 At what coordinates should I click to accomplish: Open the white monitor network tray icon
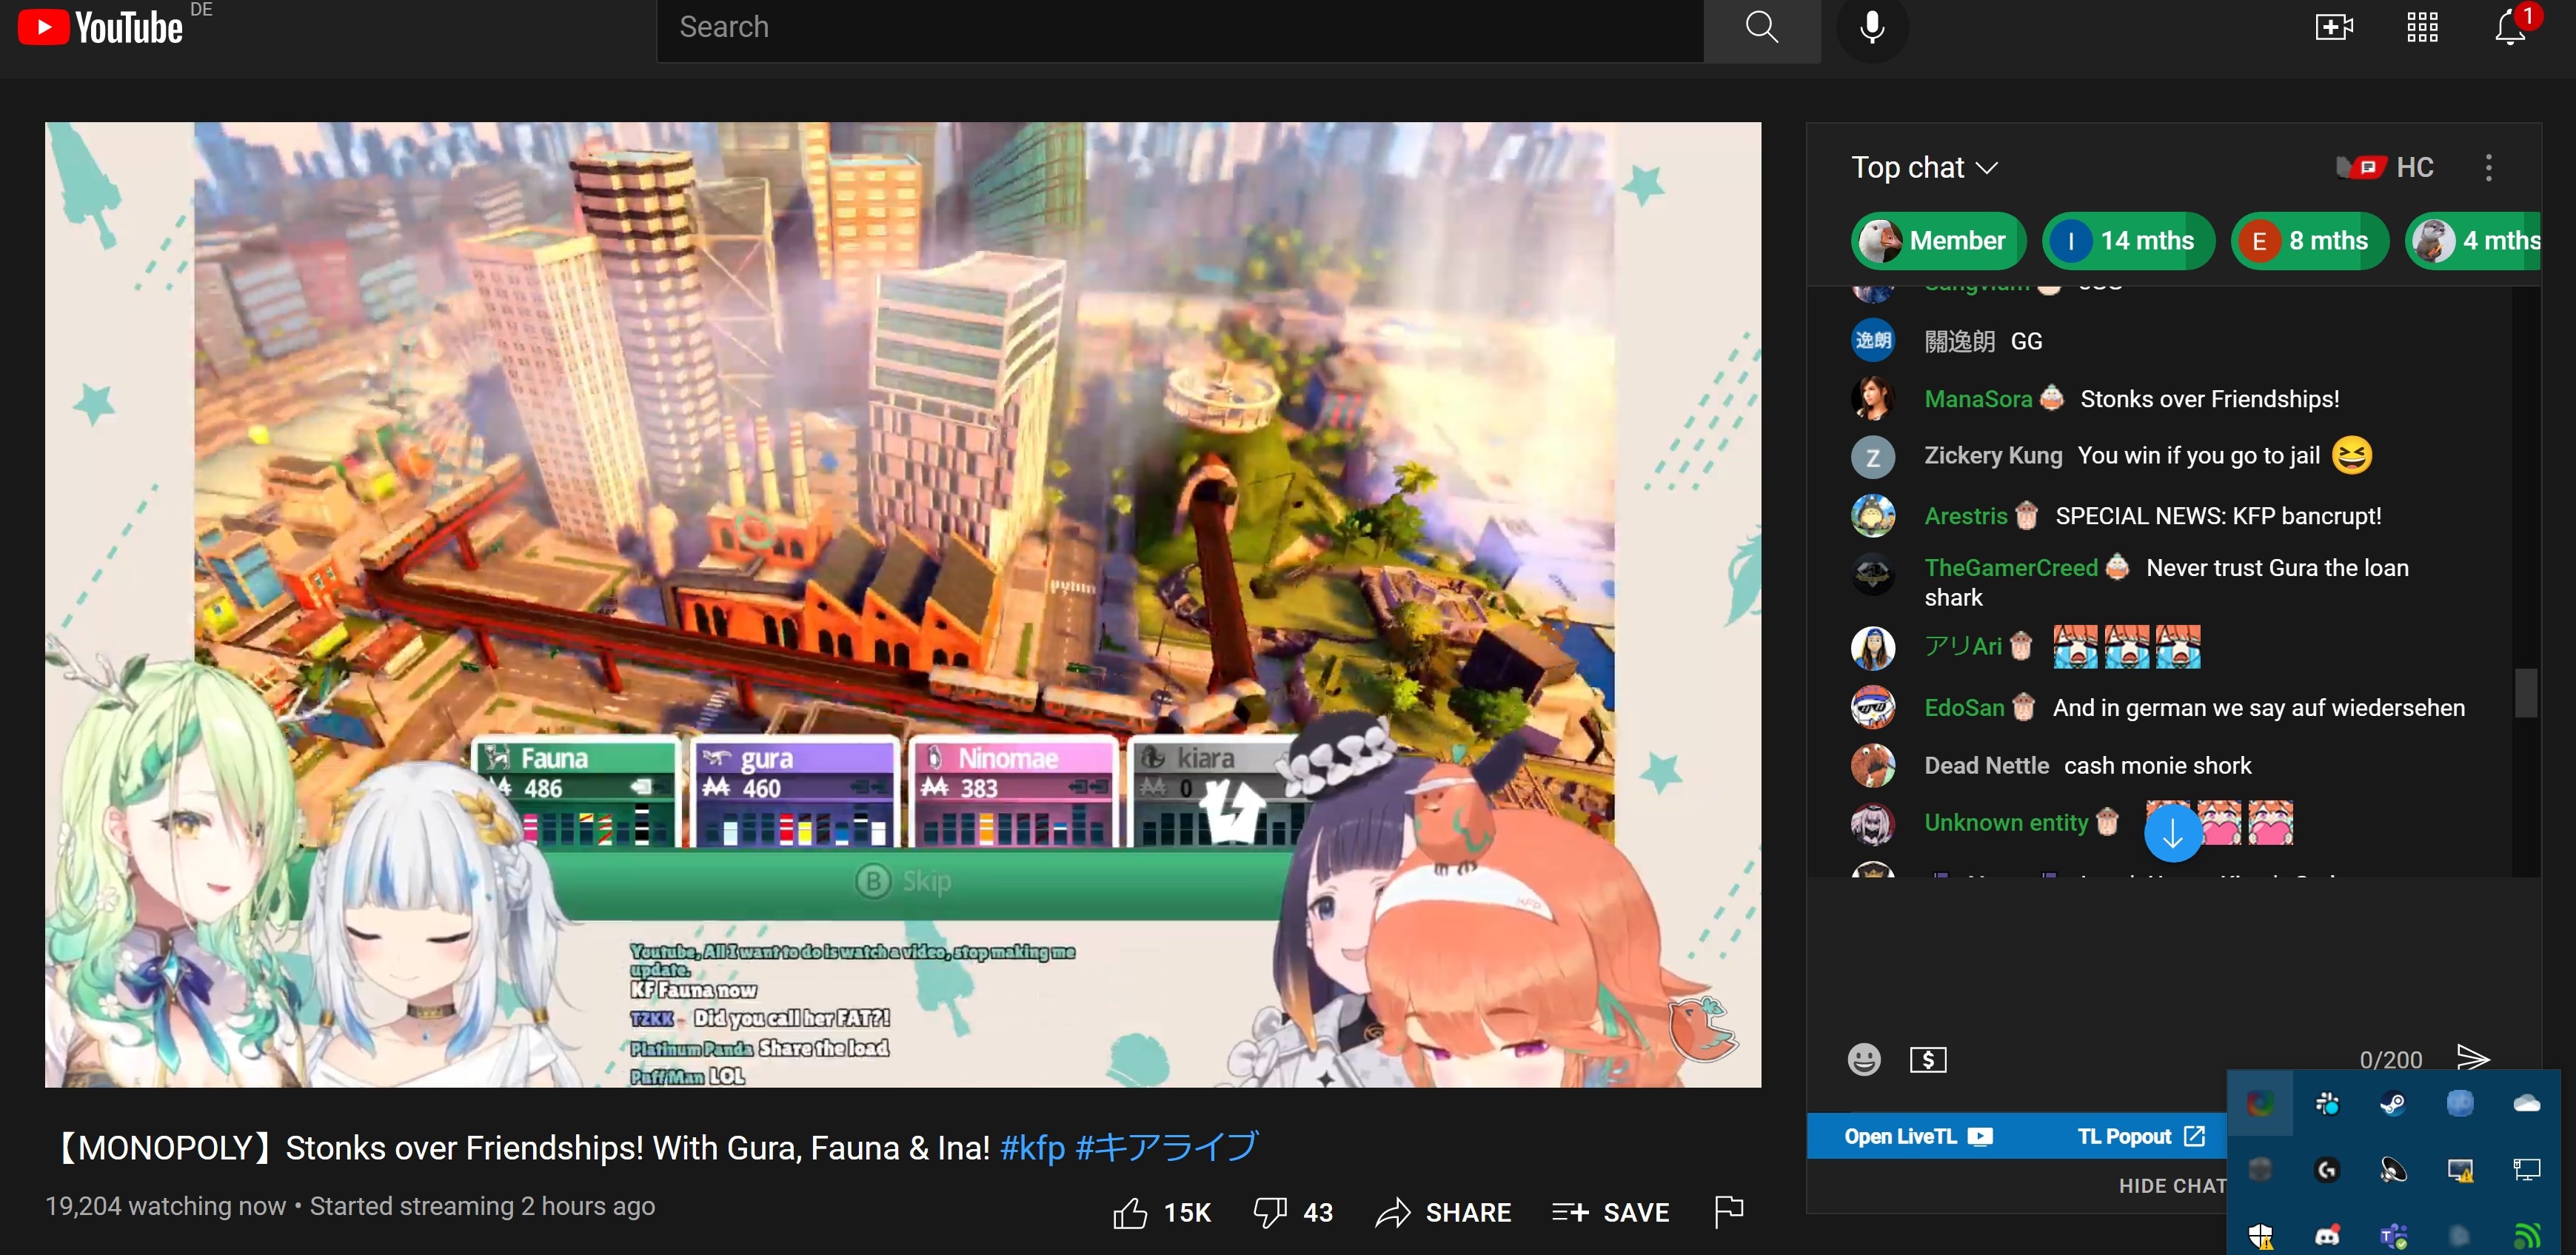[2526, 1169]
